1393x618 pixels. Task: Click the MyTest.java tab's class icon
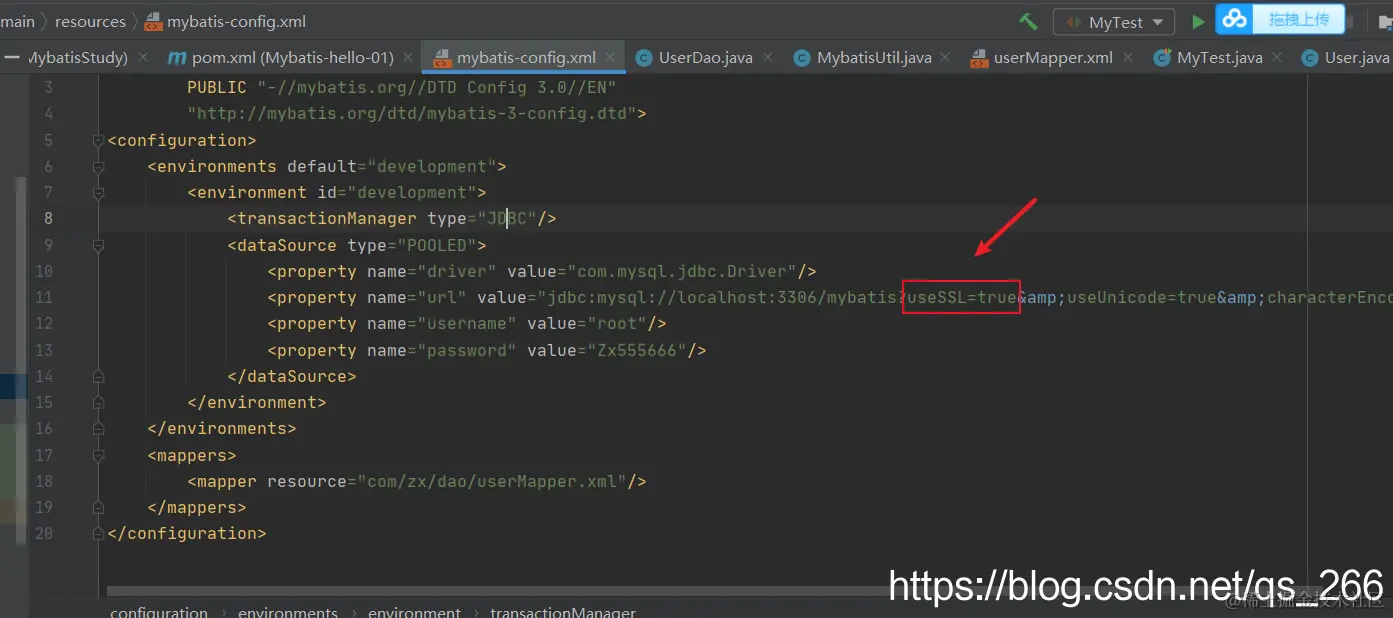coord(1161,58)
